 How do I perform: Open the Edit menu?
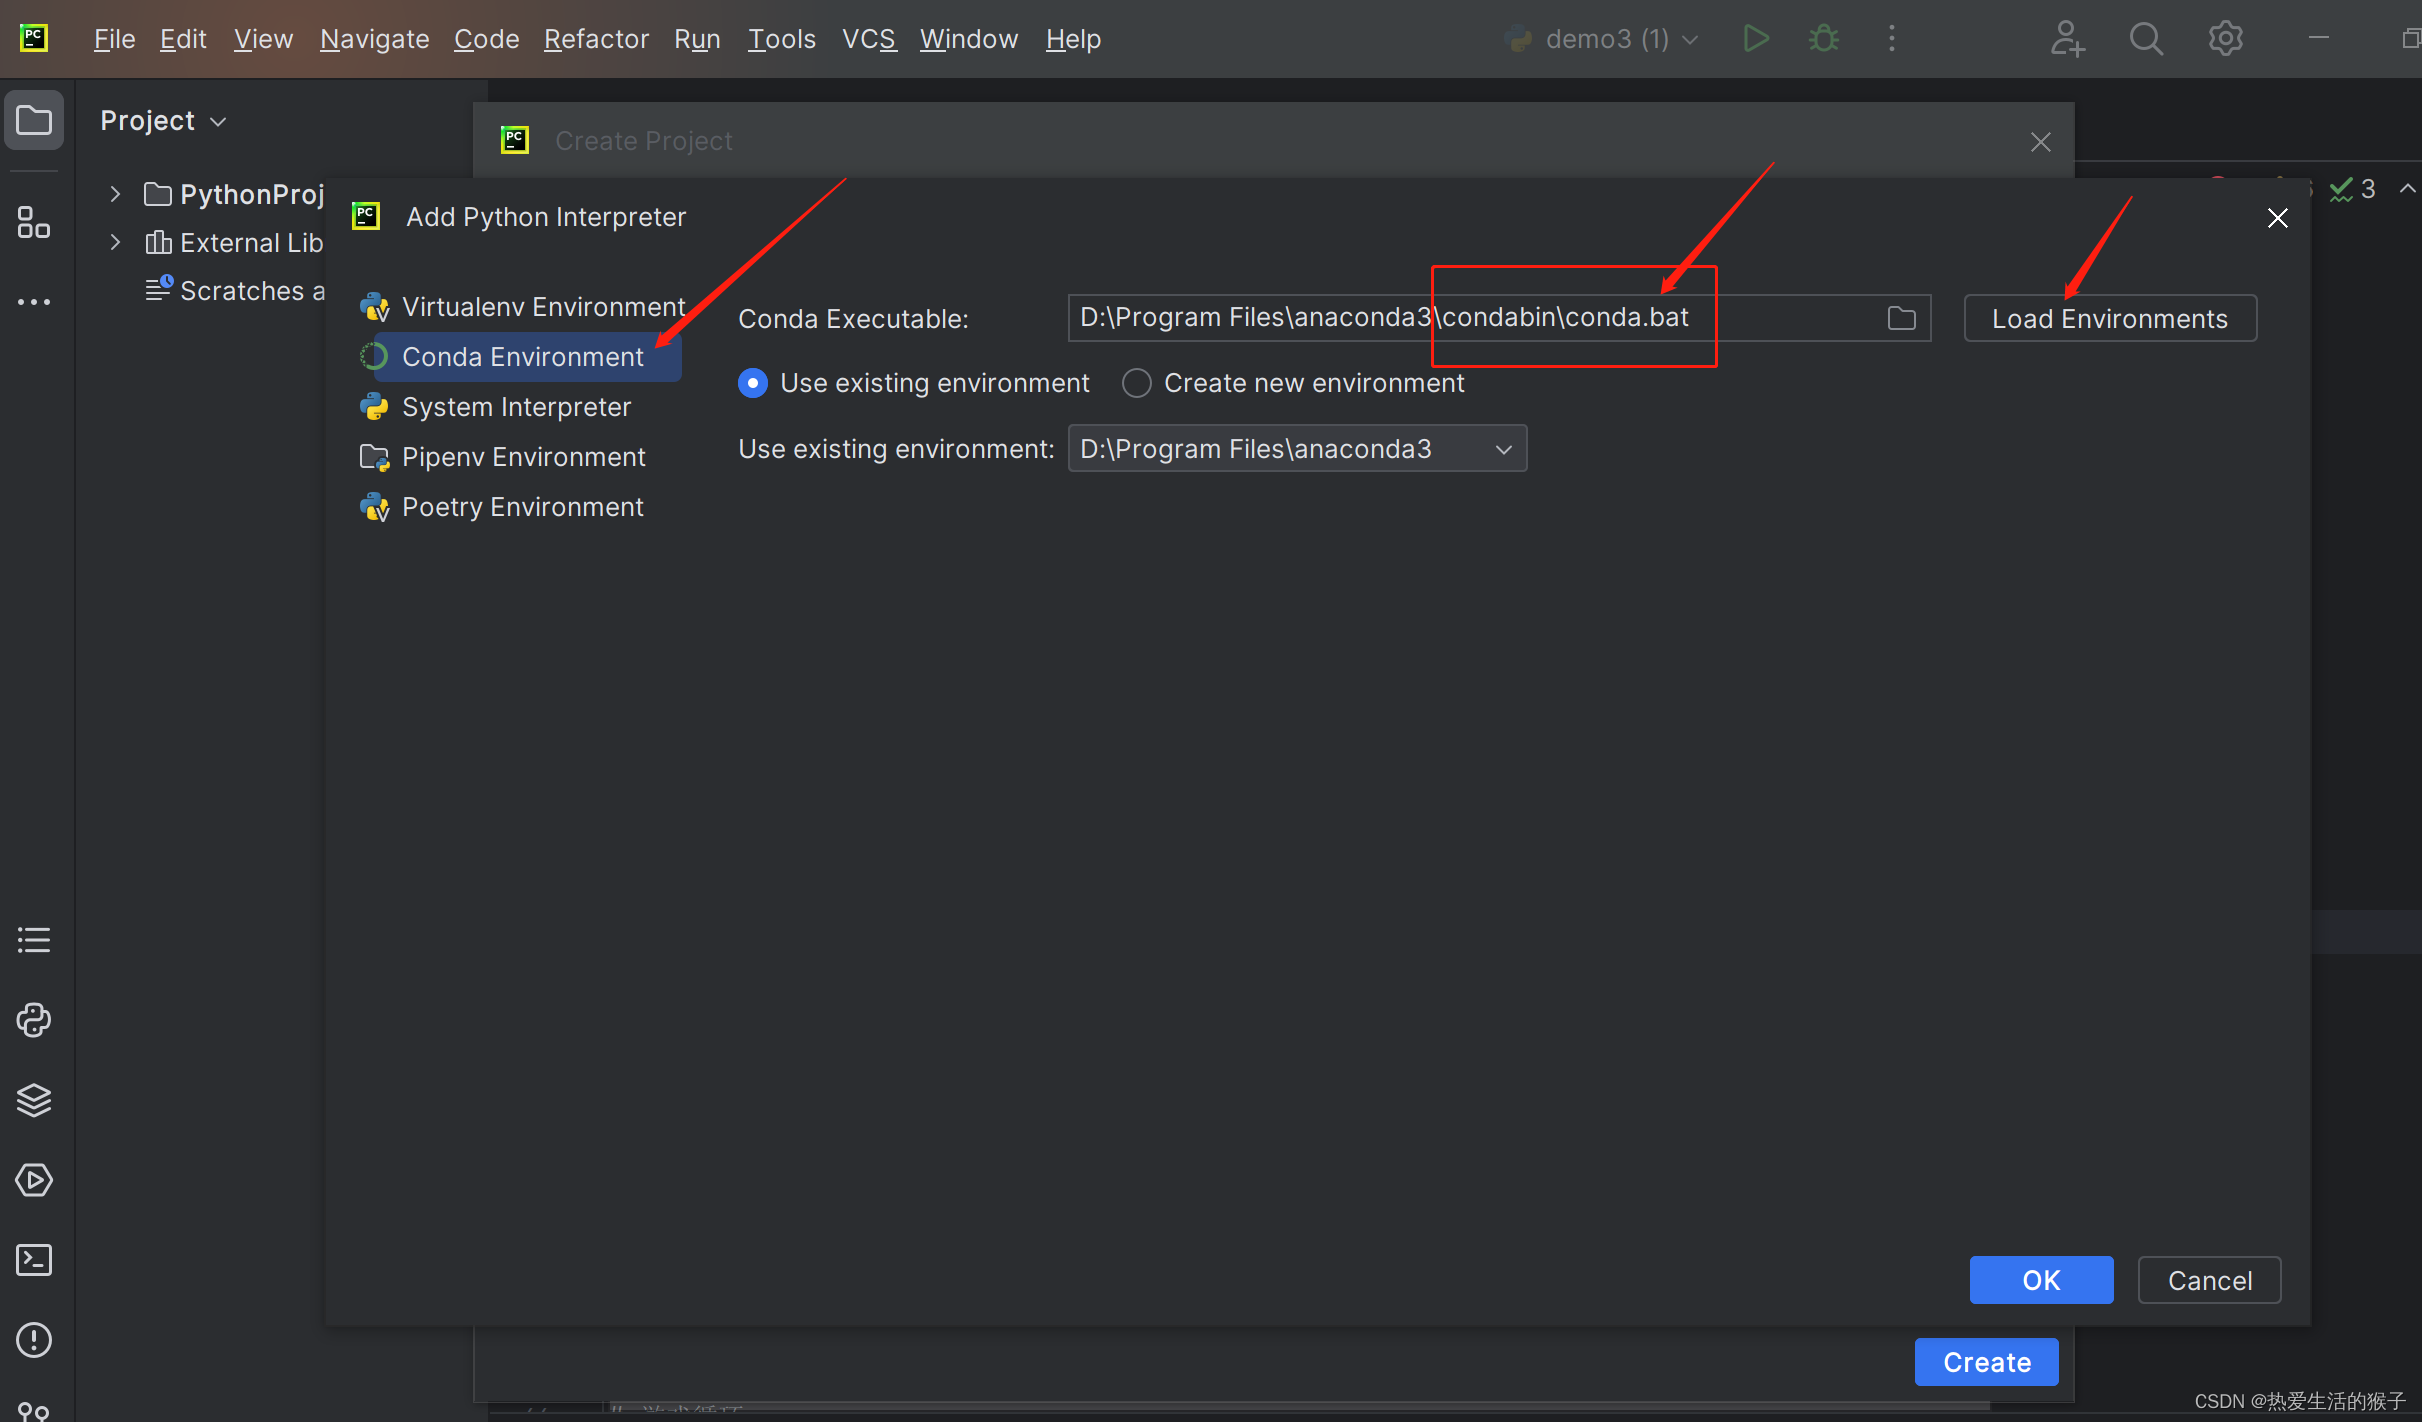pyautogui.click(x=183, y=39)
